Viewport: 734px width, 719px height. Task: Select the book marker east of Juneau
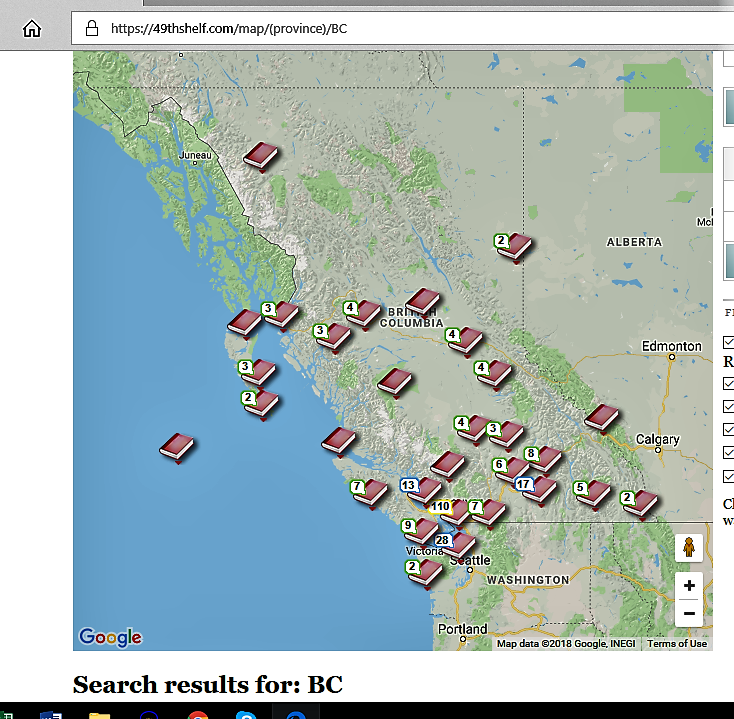261,155
